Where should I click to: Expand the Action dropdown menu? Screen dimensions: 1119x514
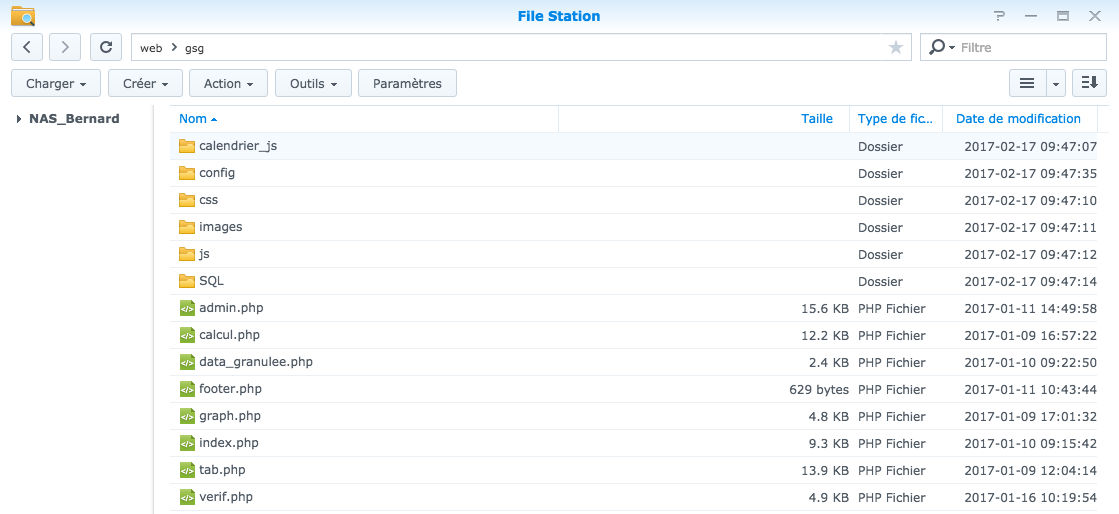coord(228,84)
